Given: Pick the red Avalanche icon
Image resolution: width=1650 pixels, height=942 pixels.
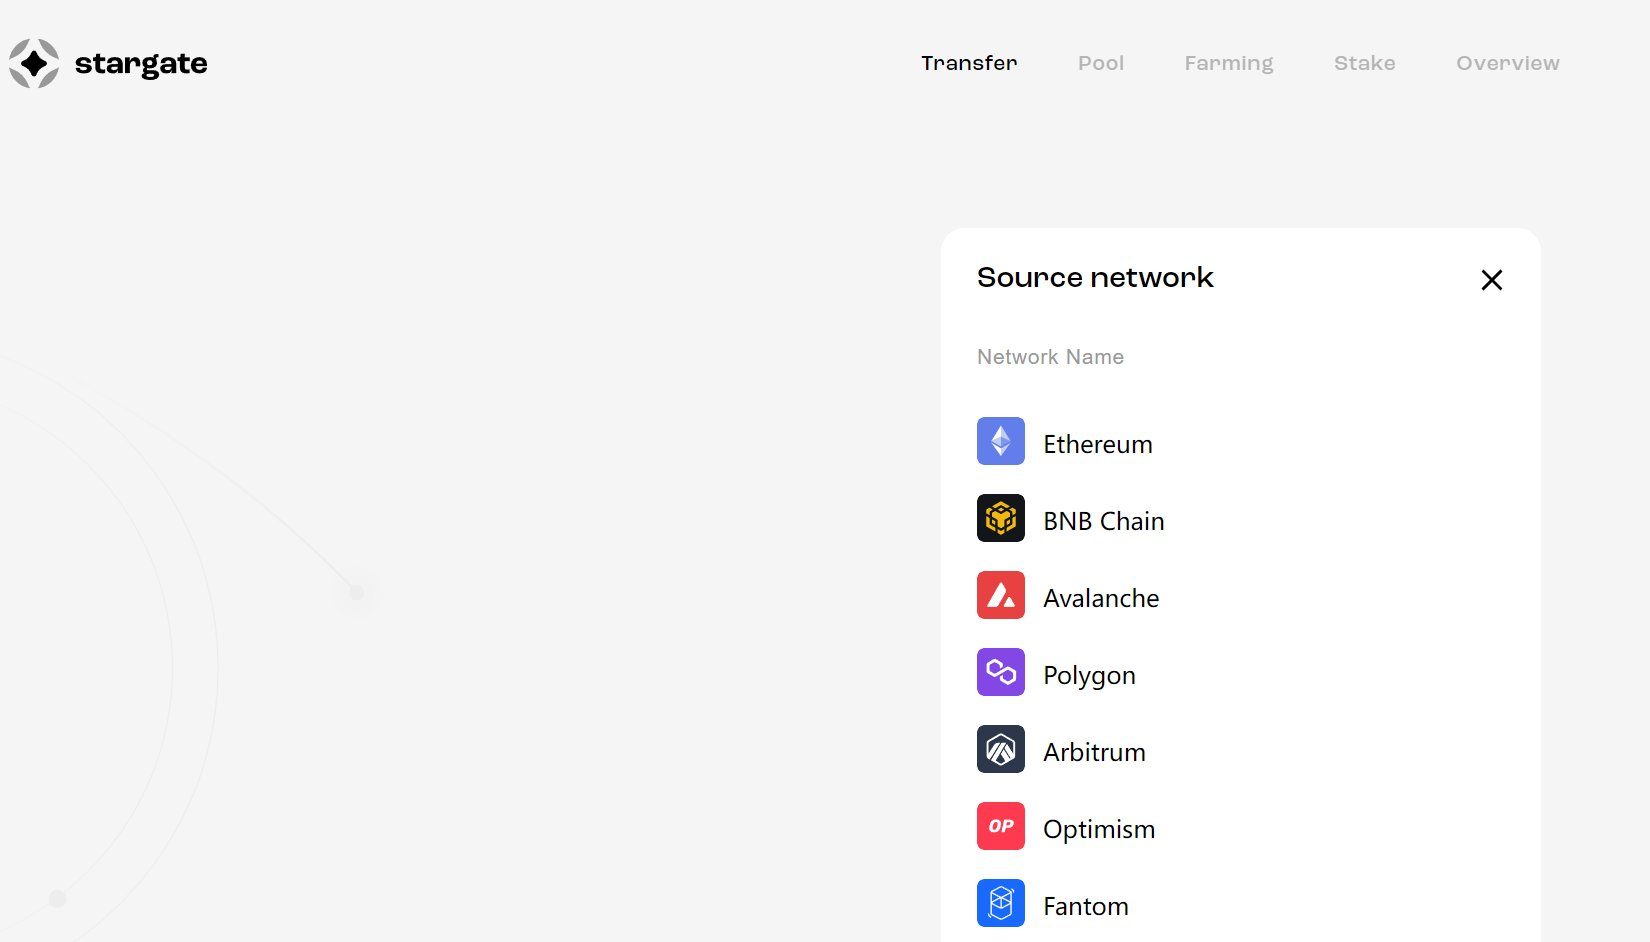Looking at the screenshot, I should click(1000, 595).
